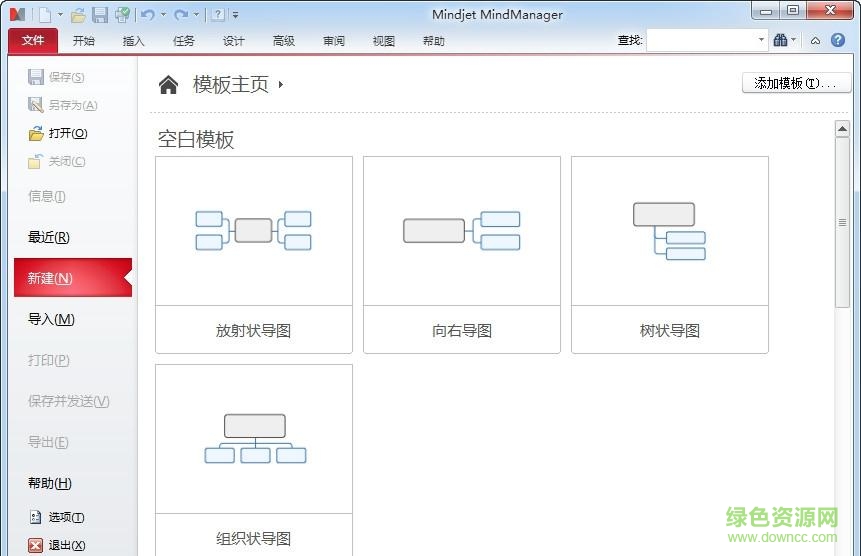Viewport: 861px width, 556px height.
Task: Select 信息(I) in the file menu
Action: [x=47, y=196]
